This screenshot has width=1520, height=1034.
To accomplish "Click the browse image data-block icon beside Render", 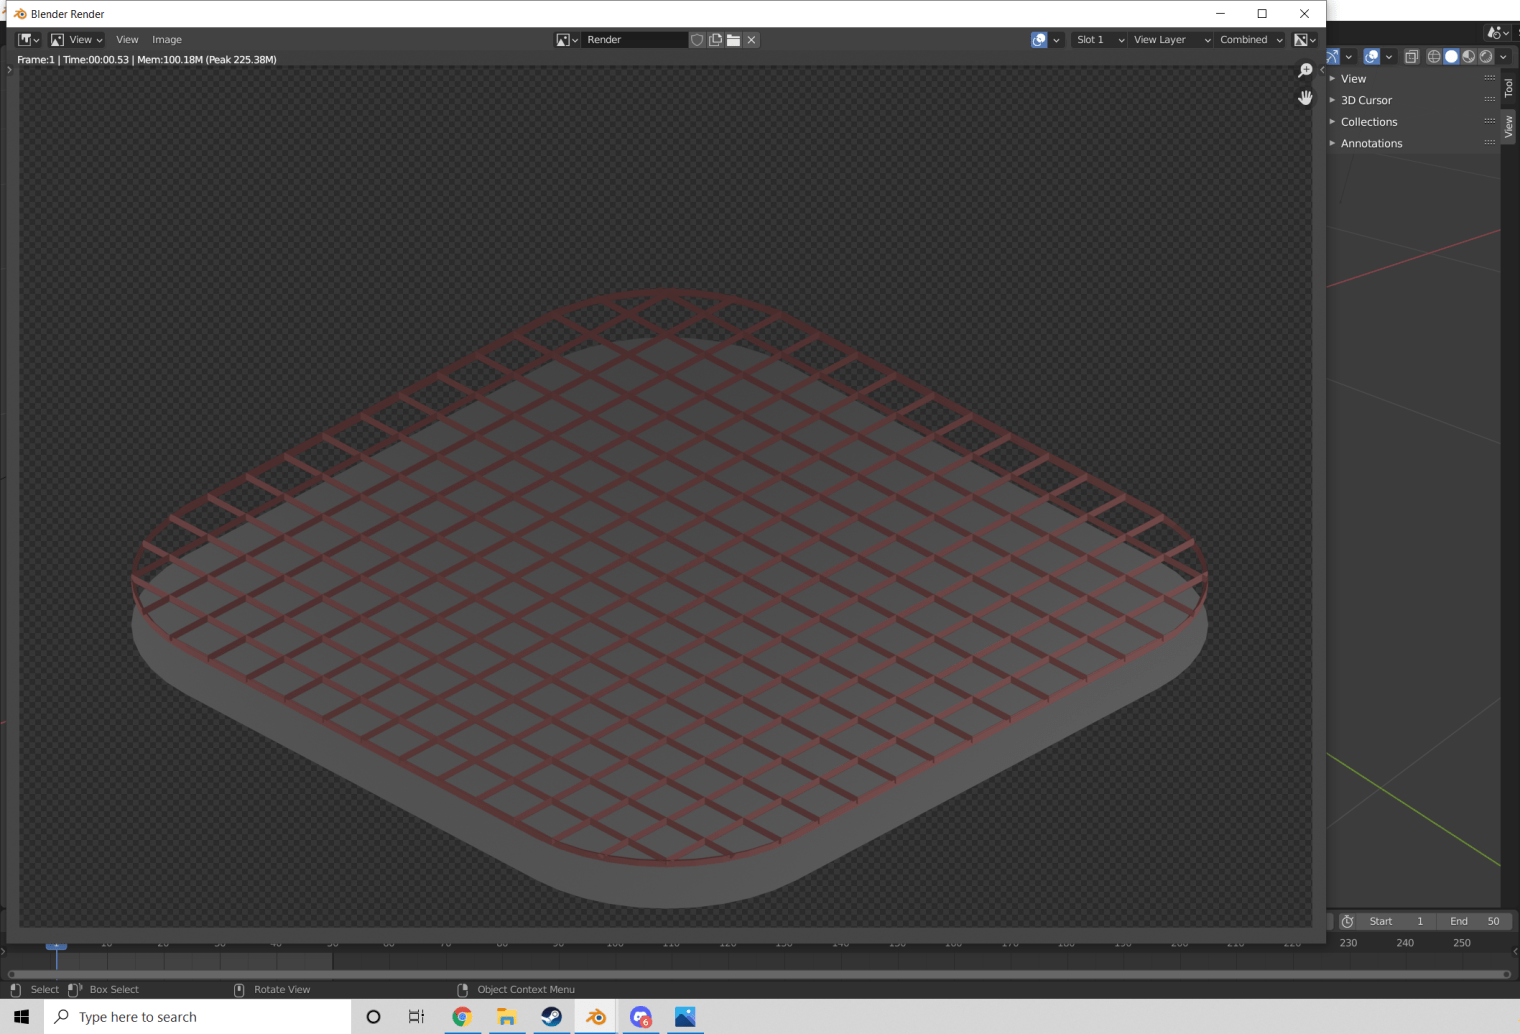I will click(x=564, y=39).
